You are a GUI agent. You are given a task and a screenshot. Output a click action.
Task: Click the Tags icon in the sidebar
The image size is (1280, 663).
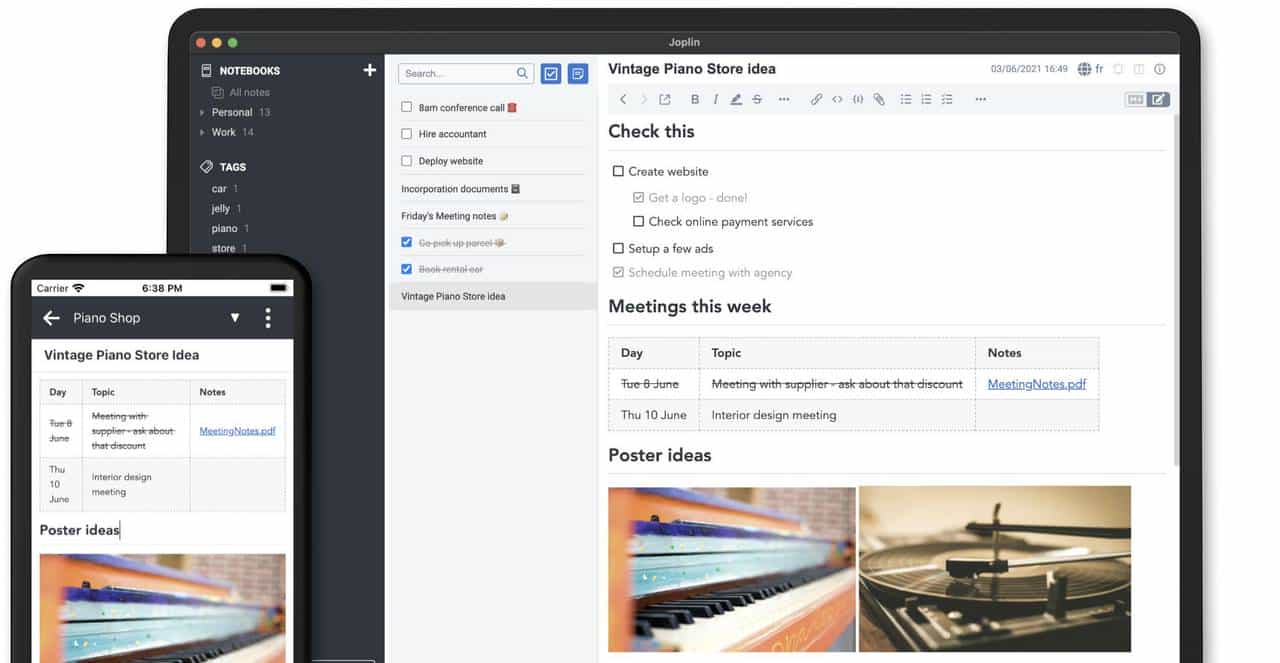[x=207, y=167]
